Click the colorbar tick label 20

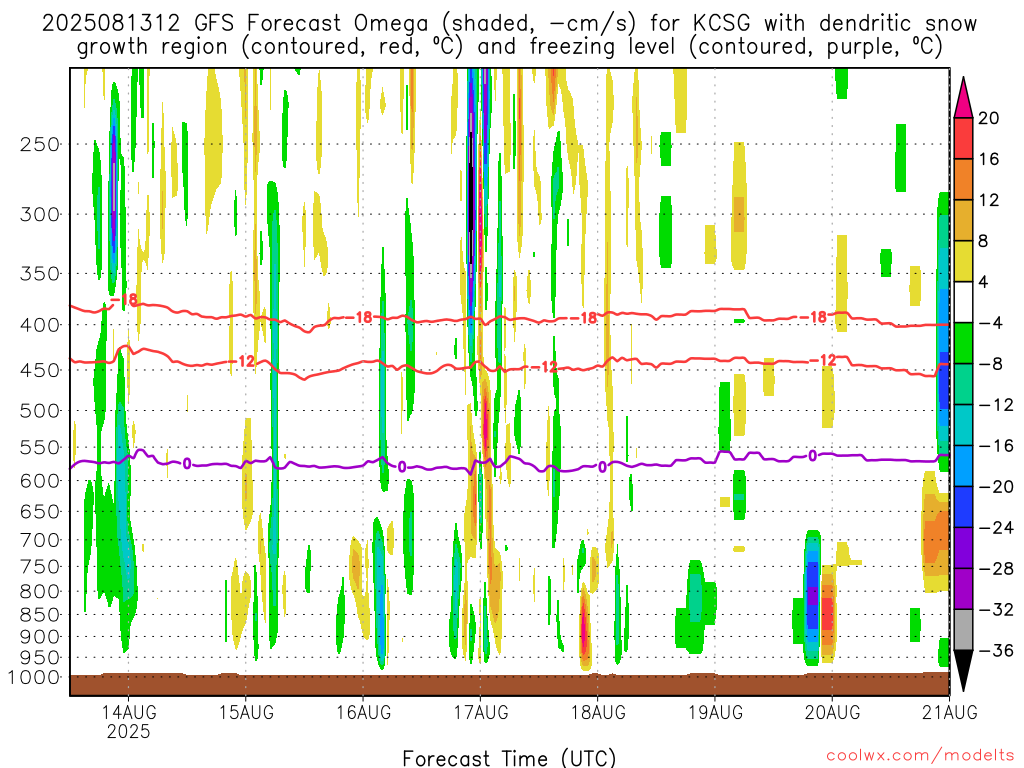click(989, 118)
